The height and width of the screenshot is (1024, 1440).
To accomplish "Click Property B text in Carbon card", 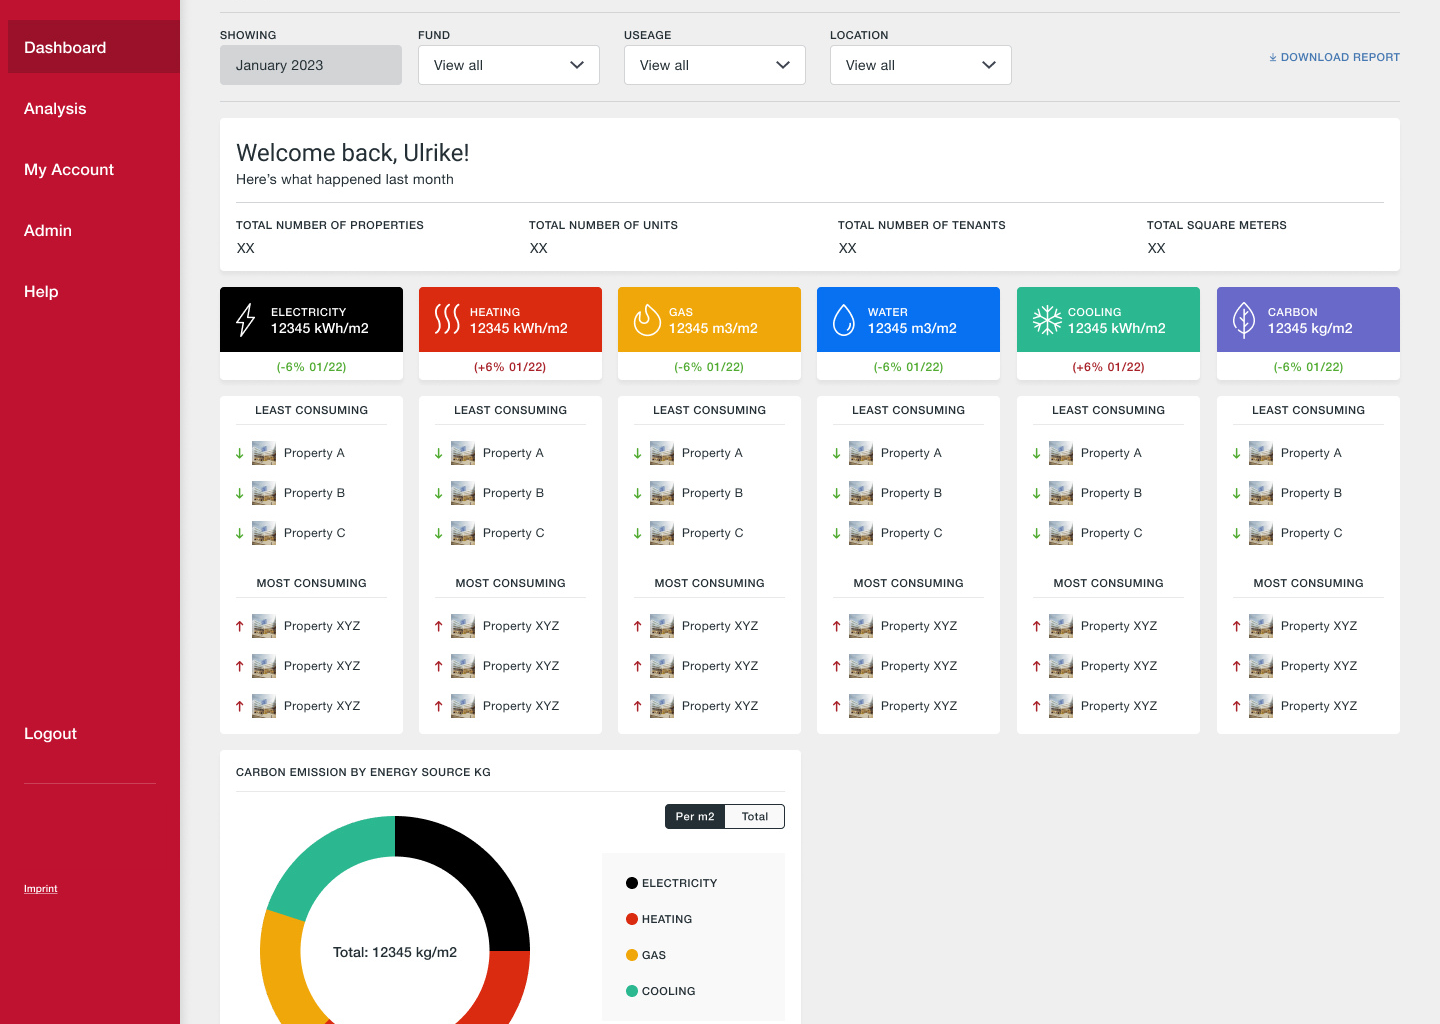I will pyautogui.click(x=1311, y=493).
